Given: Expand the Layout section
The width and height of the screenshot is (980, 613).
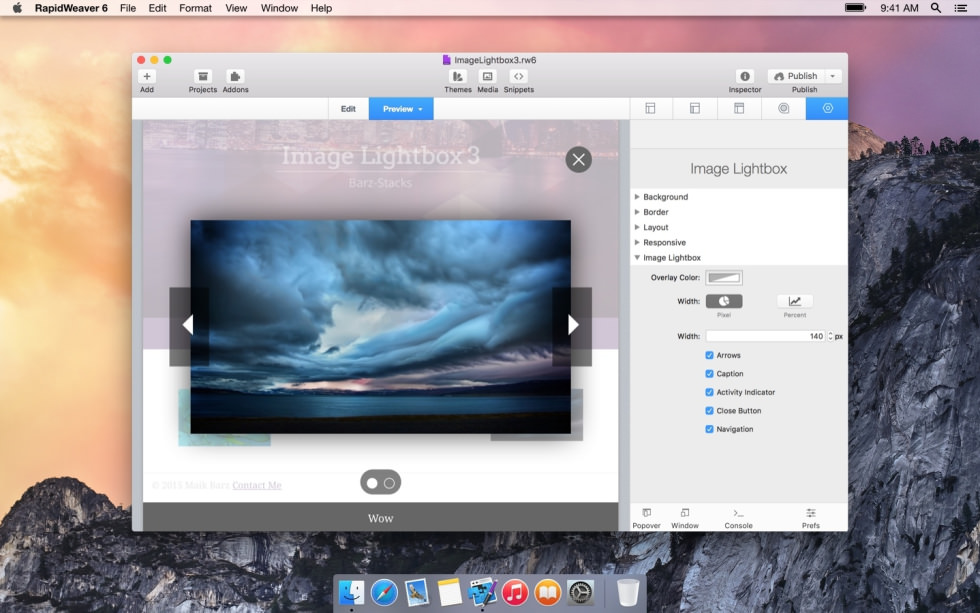Looking at the screenshot, I should coord(637,227).
